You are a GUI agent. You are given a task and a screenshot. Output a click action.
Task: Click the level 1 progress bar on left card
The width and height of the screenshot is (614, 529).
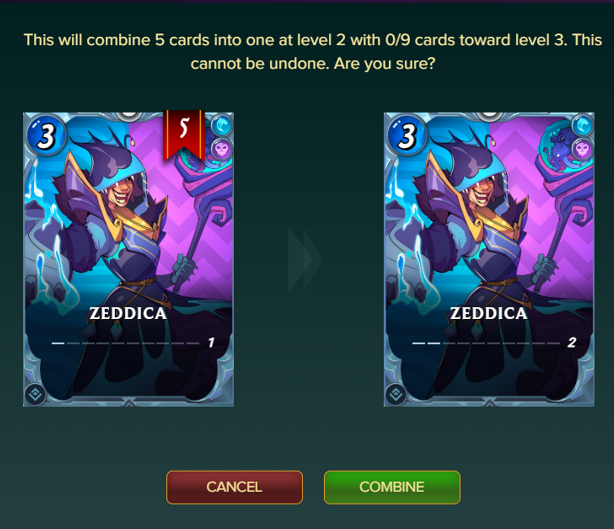tap(125, 343)
